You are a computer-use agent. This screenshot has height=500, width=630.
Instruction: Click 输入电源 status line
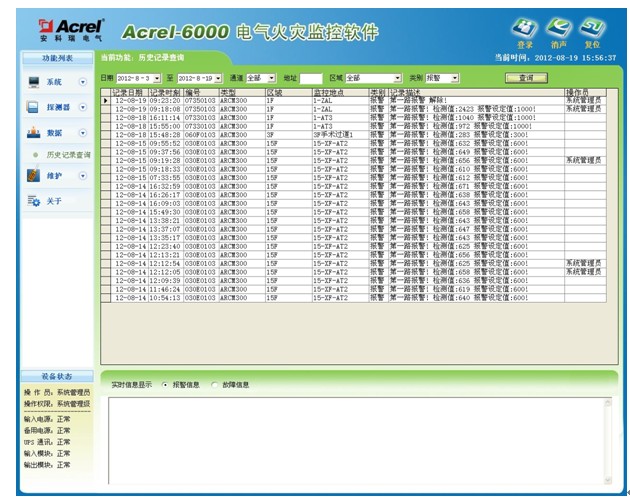[x=47, y=419]
